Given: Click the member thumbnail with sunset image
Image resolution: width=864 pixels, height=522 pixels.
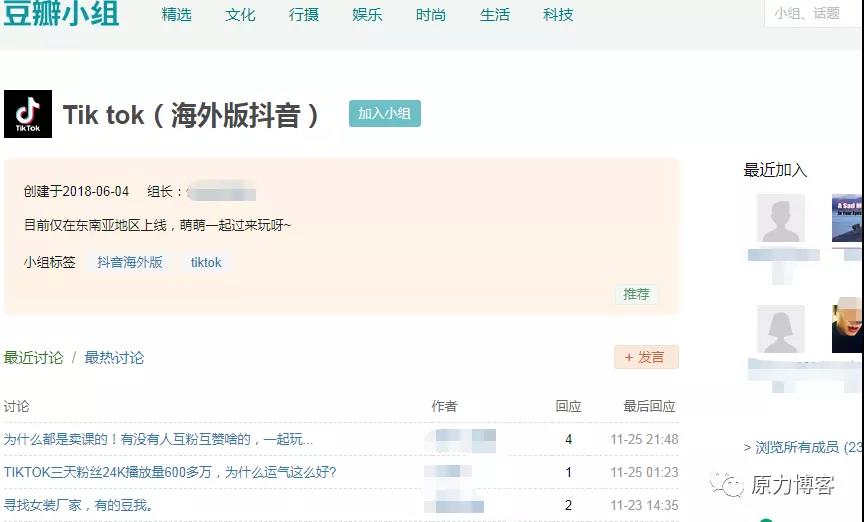Looking at the screenshot, I should tap(847, 219).
